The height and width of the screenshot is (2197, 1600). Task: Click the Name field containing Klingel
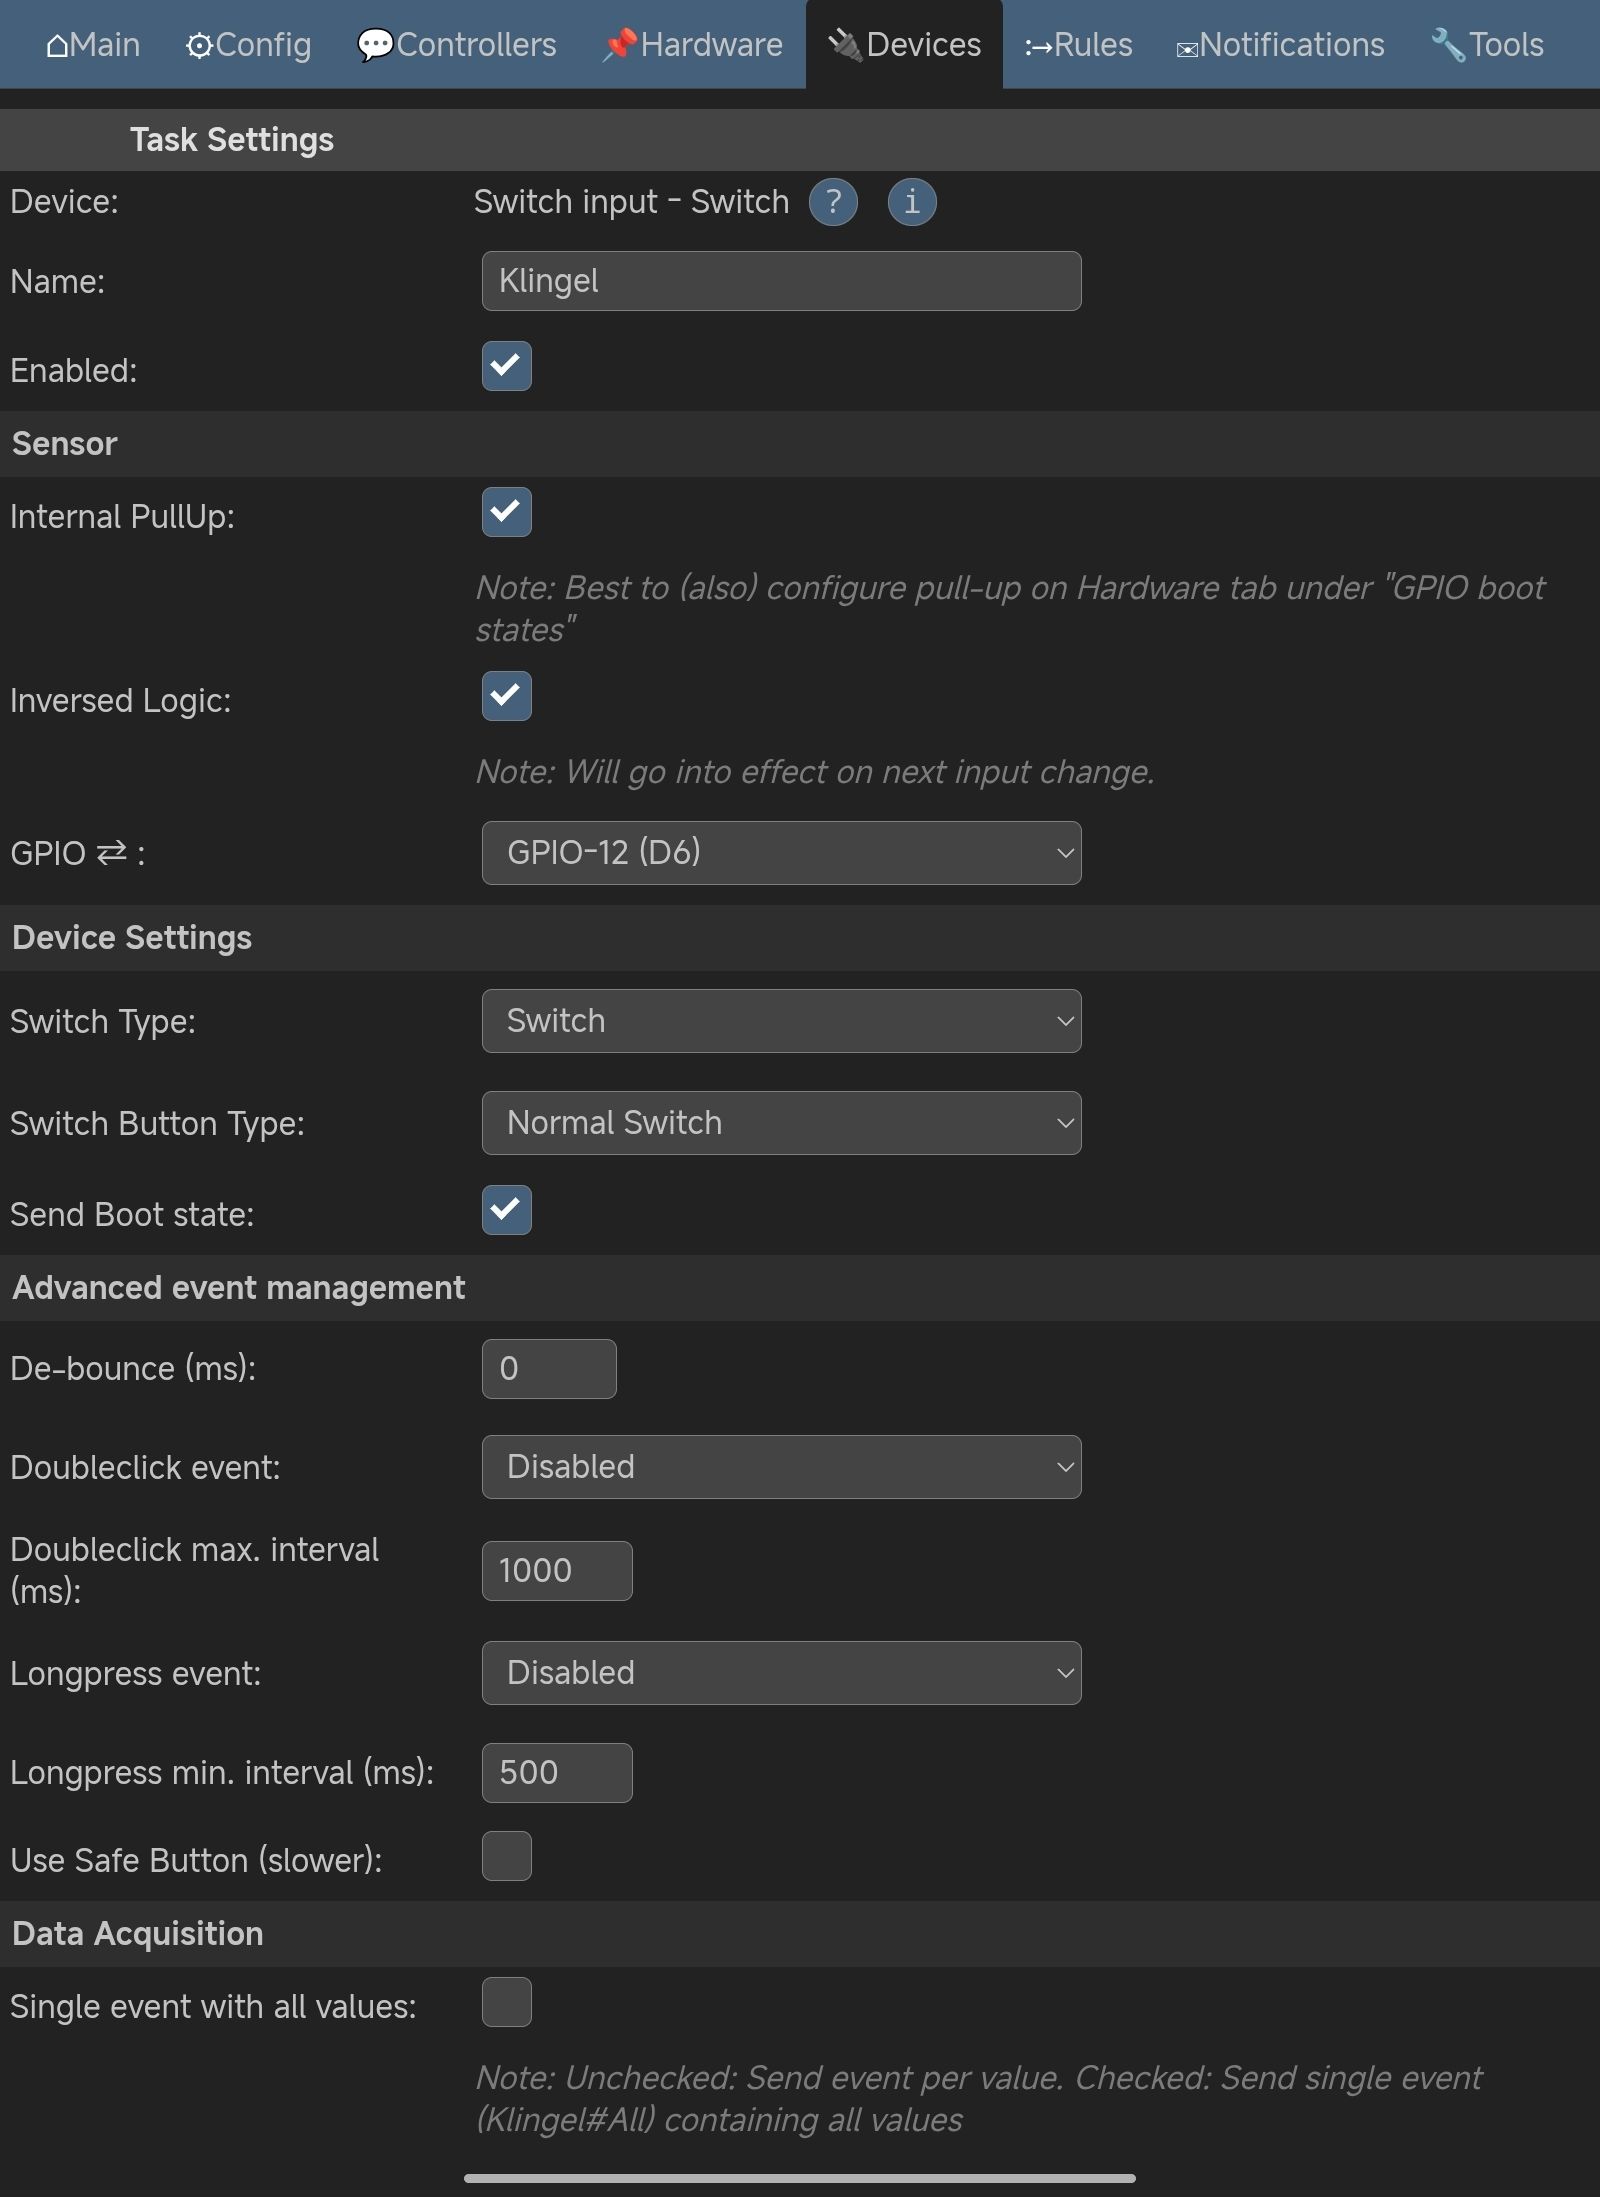point(781,281)
